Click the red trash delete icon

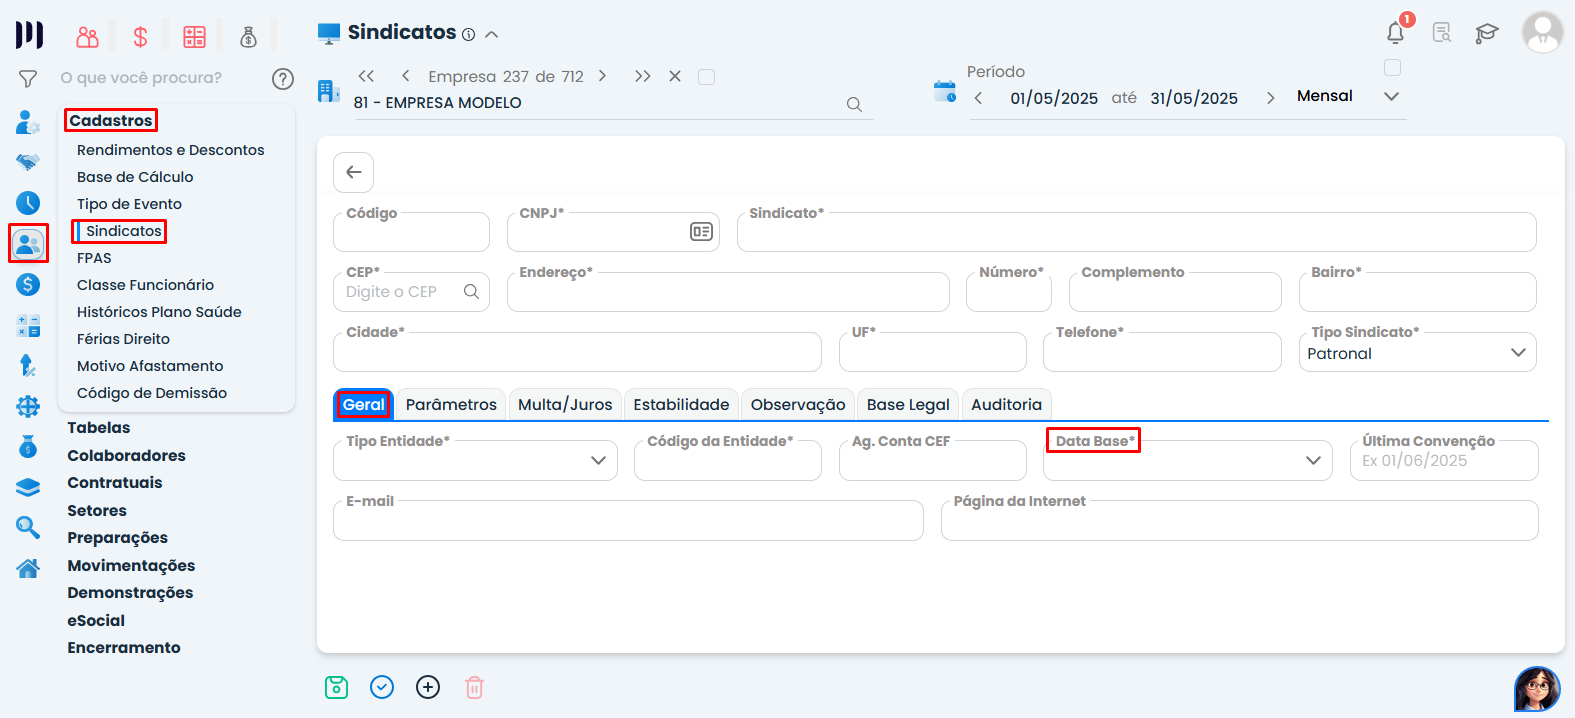(x=474, y=687)
